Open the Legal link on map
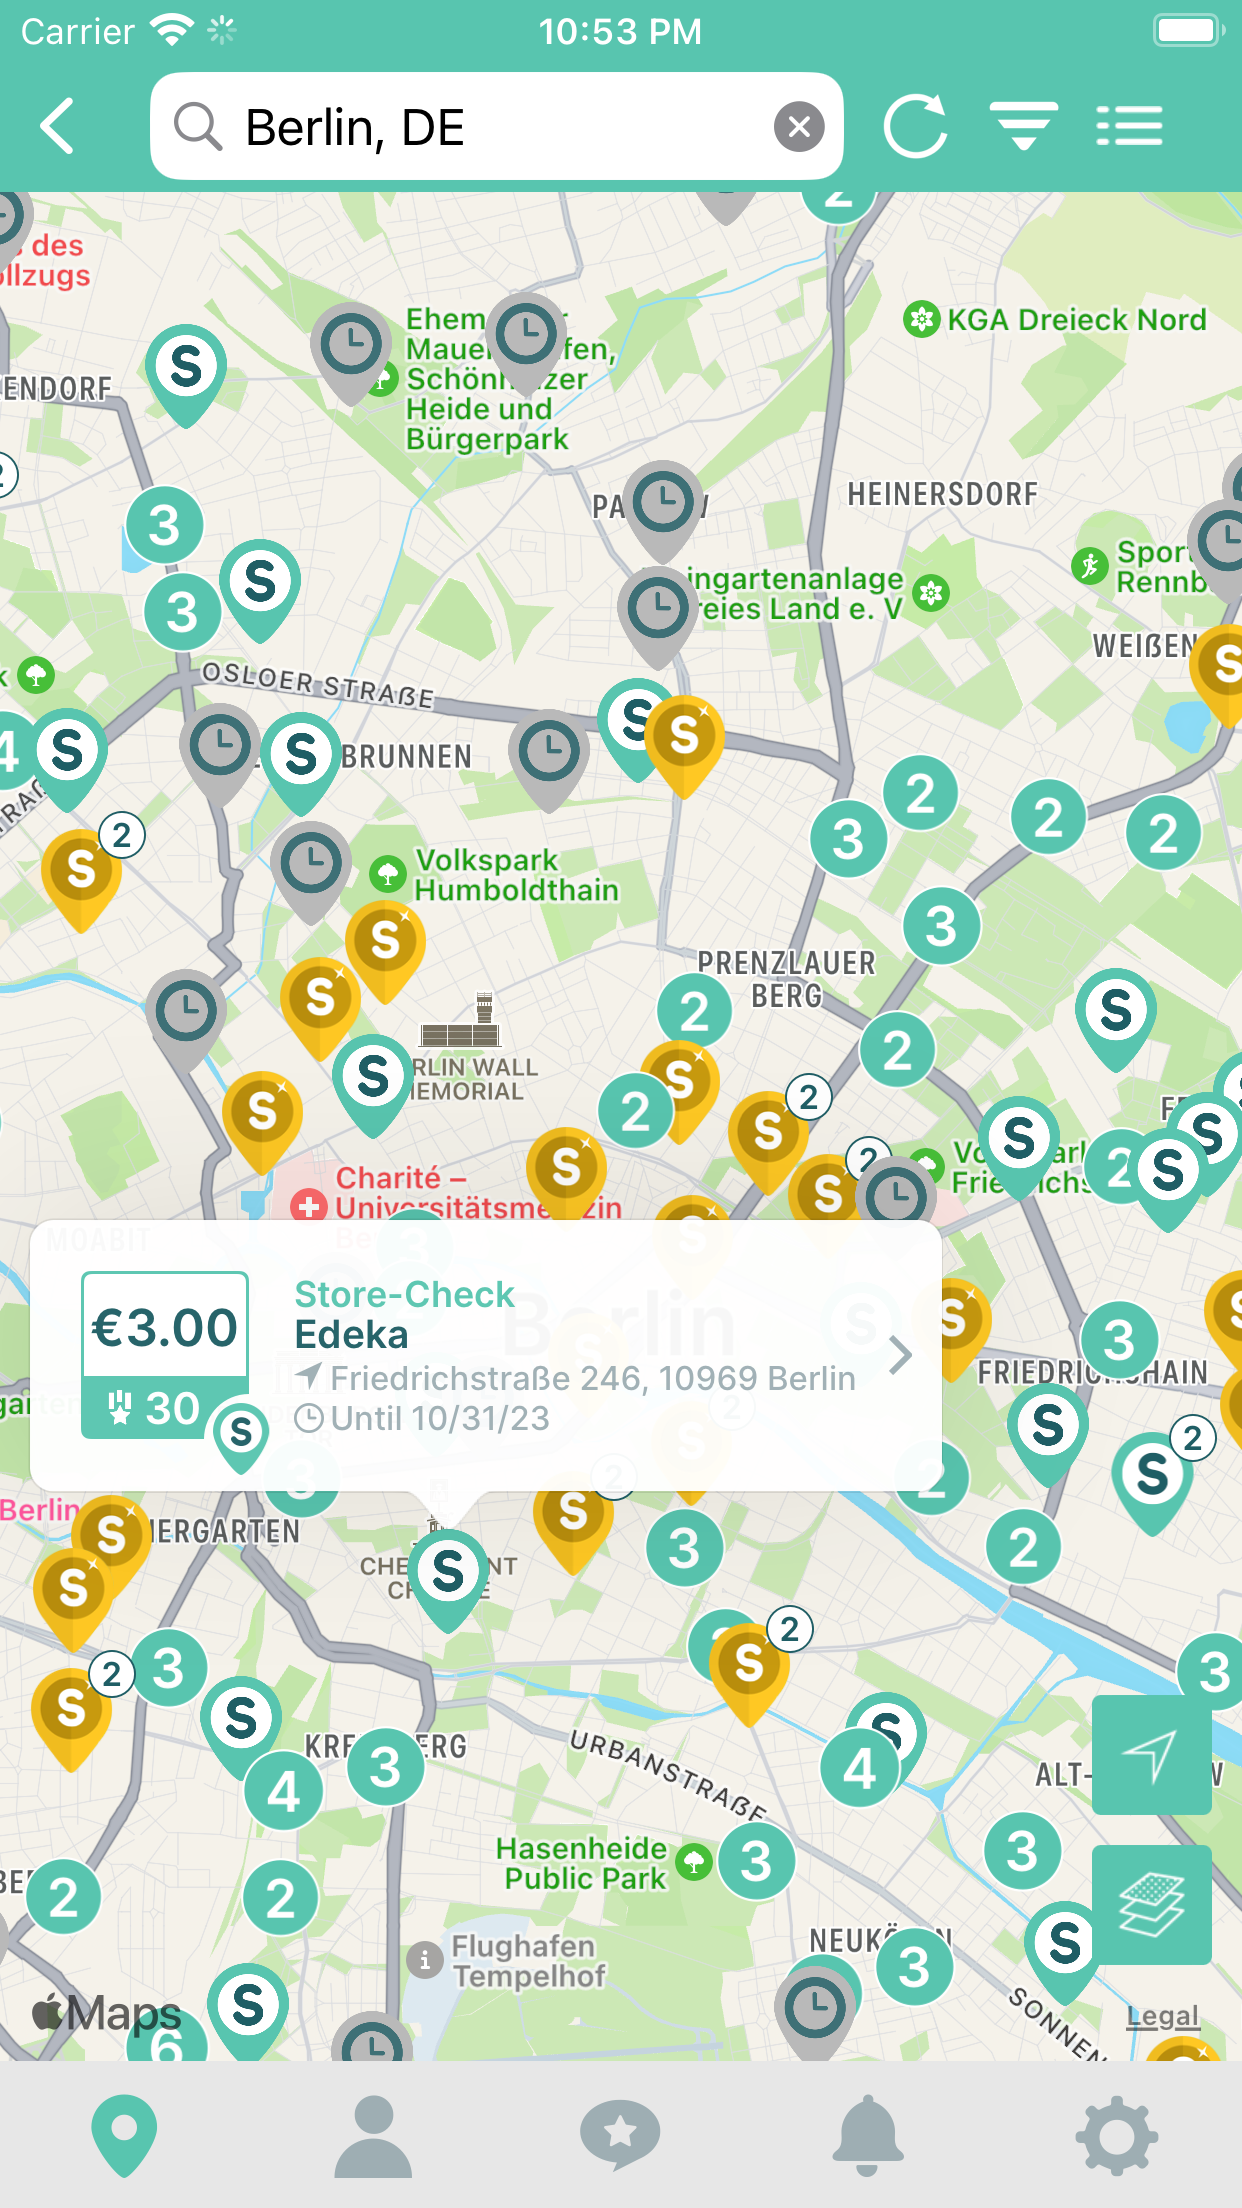Image resolution: width=1242 pixels, height=2208 pixels. tap(1162, 2016)
